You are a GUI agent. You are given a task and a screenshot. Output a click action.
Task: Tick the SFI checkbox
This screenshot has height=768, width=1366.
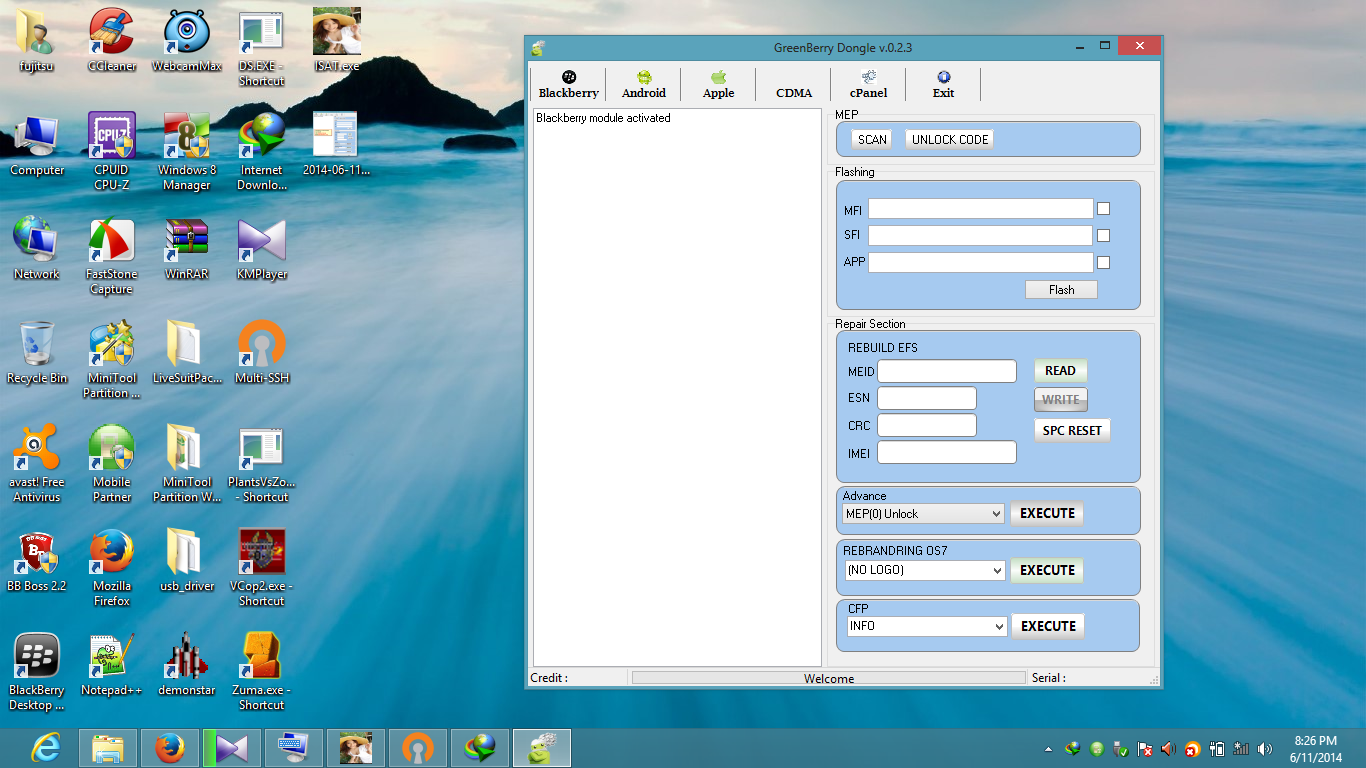1104,236
